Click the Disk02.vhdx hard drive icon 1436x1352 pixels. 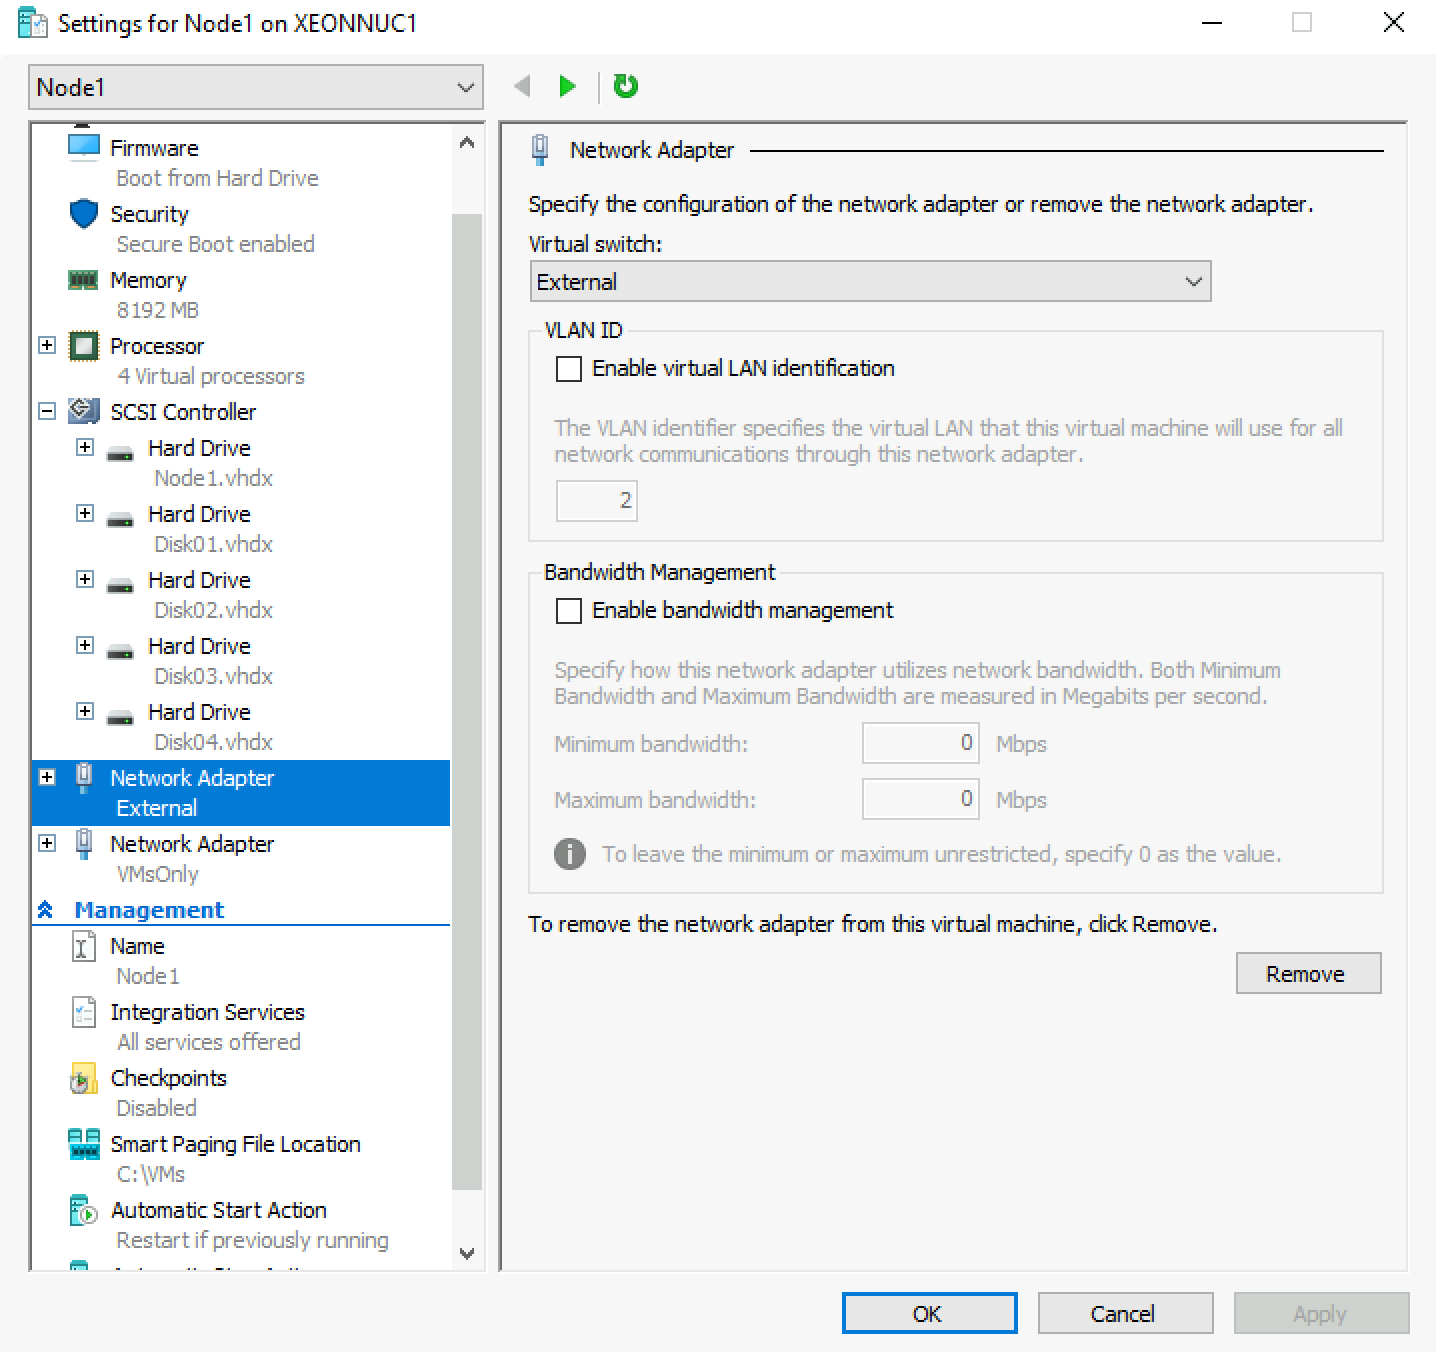point(121,585)
